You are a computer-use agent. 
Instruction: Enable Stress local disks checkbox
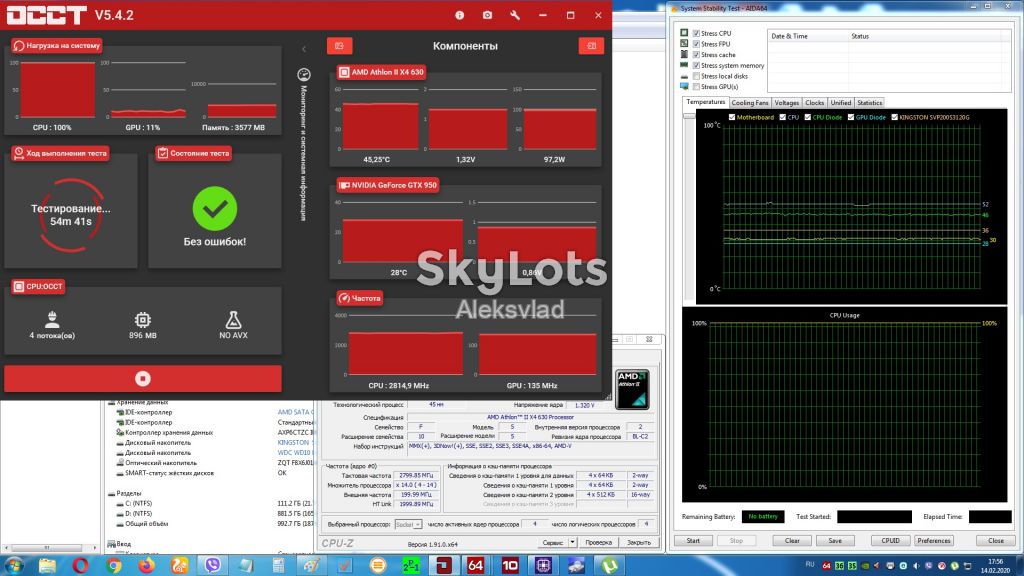(x=696, y=76)
